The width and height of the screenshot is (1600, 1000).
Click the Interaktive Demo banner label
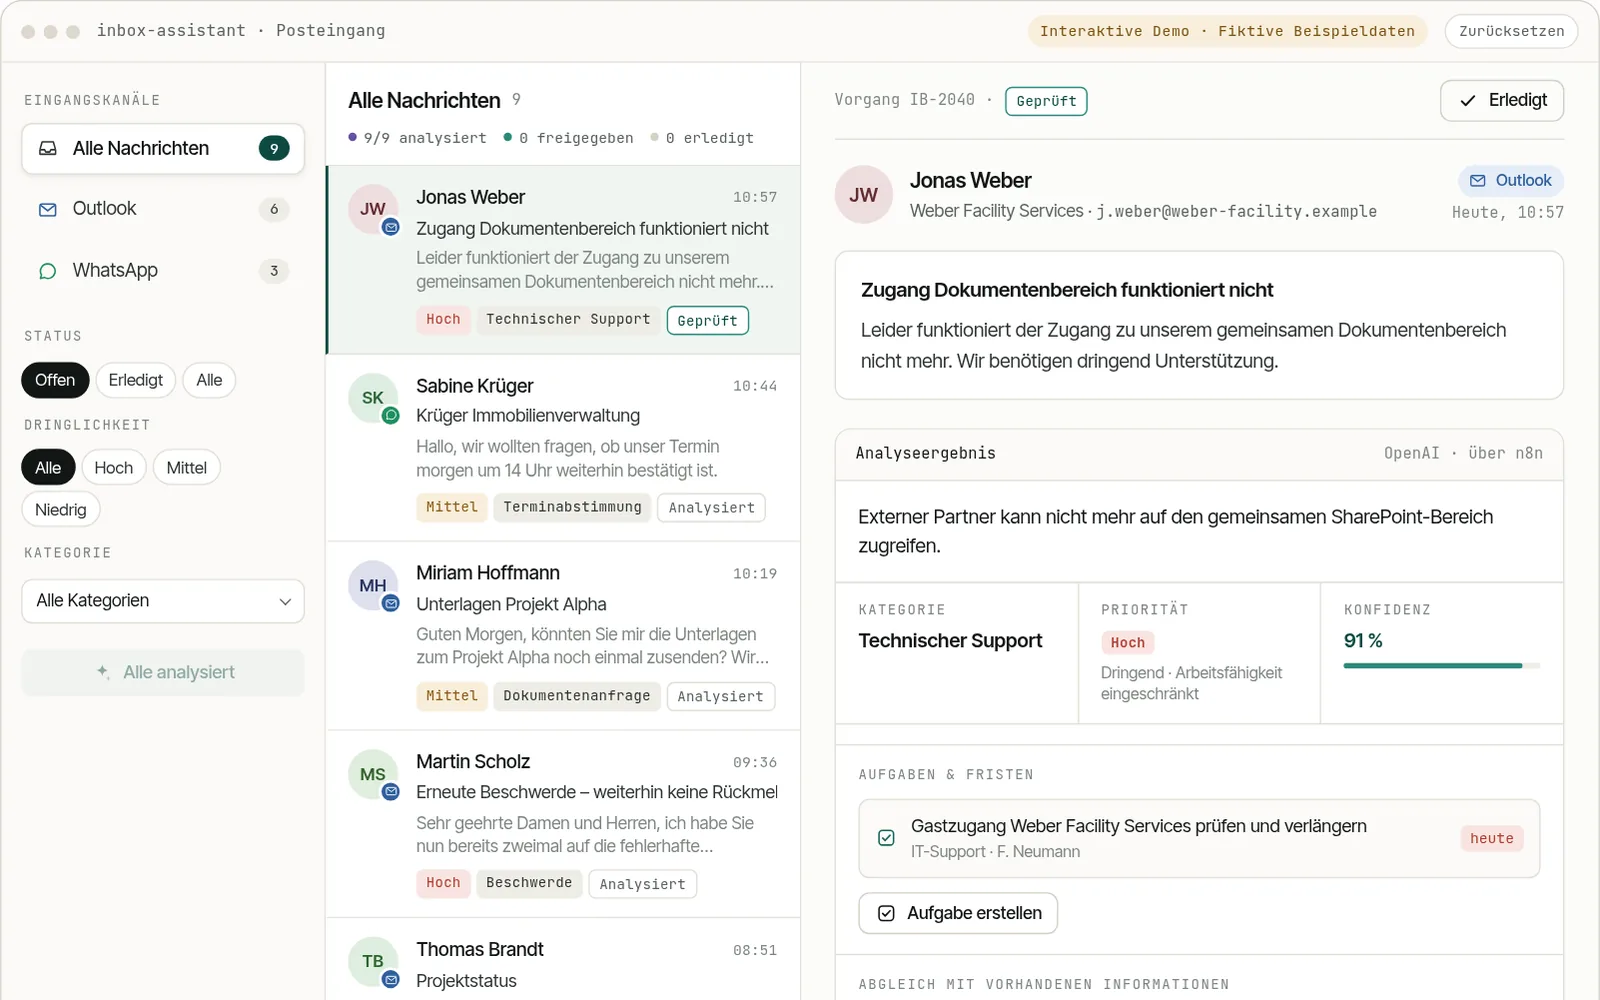coord(1227,31)
